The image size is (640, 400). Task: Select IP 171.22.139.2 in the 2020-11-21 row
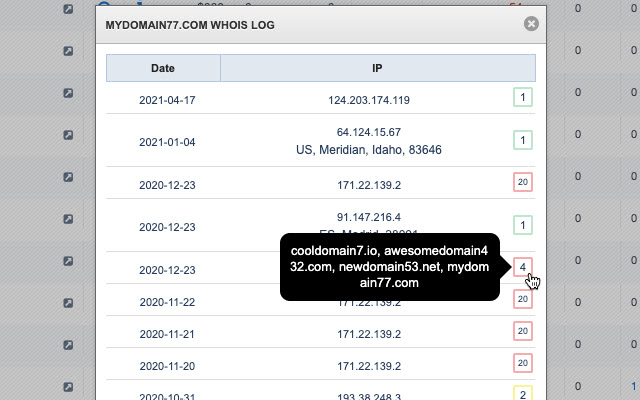coord(369,334)
